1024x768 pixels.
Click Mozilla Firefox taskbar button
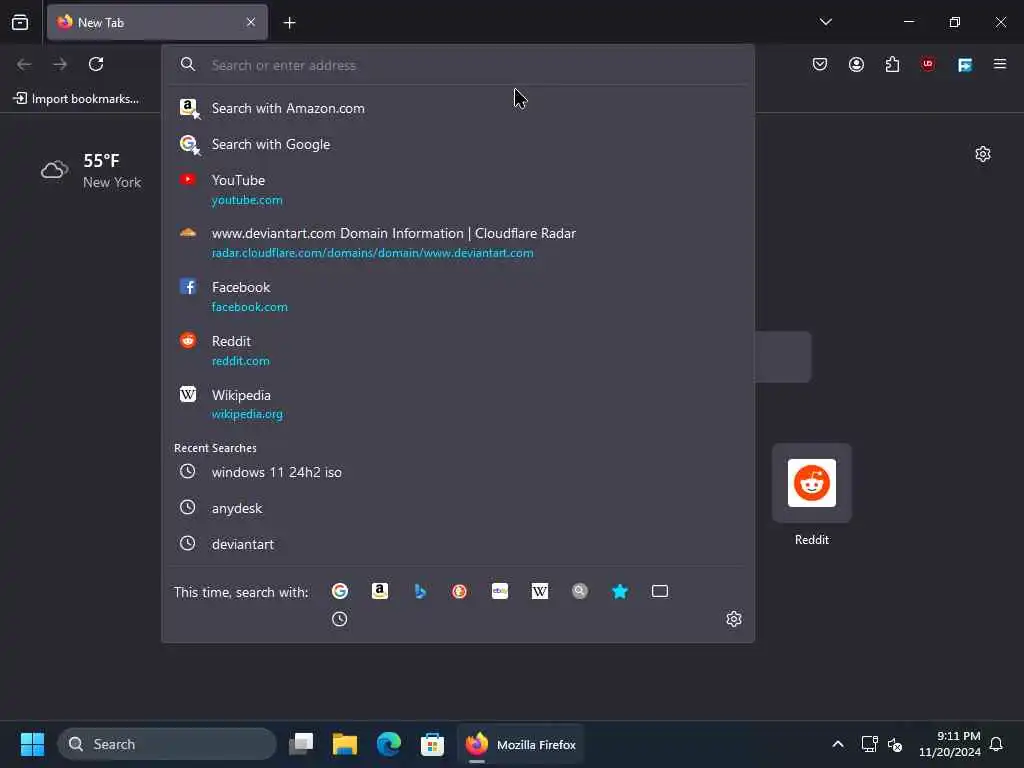point(520,744)
